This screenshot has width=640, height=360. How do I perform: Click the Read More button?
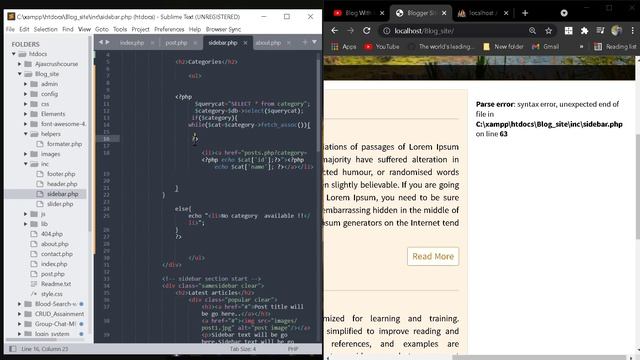(433, 256)
